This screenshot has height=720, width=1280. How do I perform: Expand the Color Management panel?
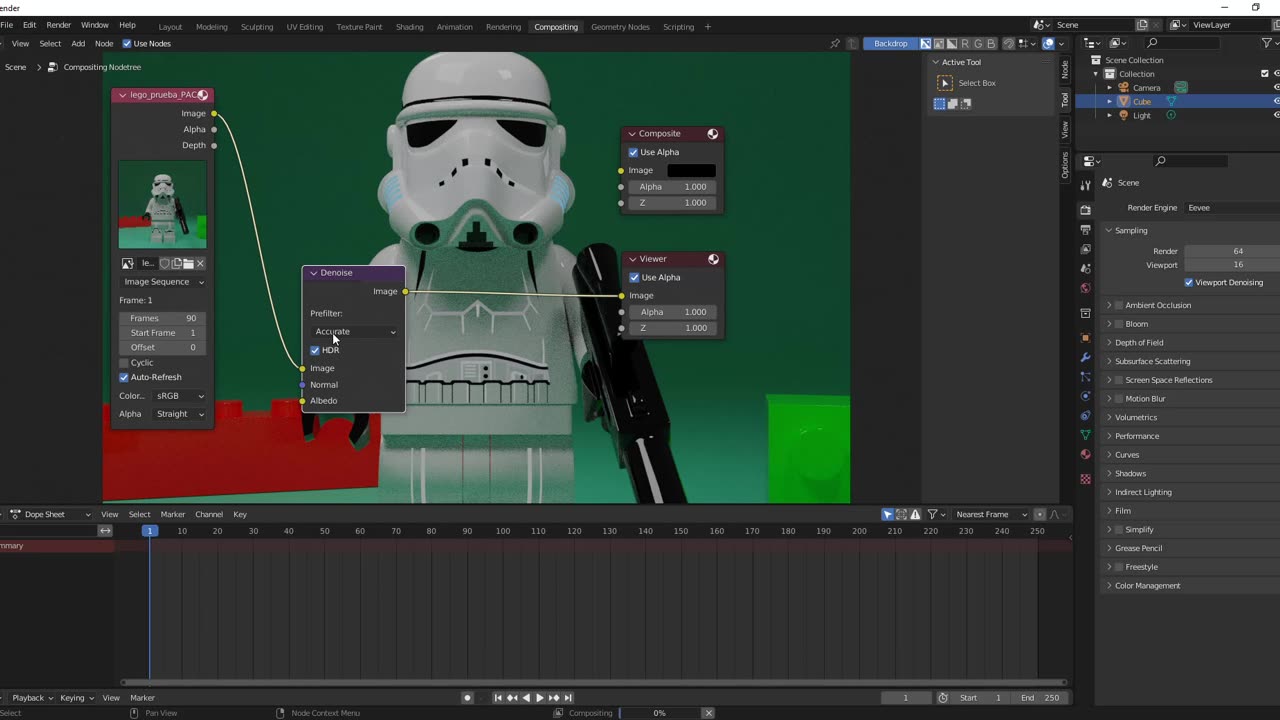coord(1147,585)
